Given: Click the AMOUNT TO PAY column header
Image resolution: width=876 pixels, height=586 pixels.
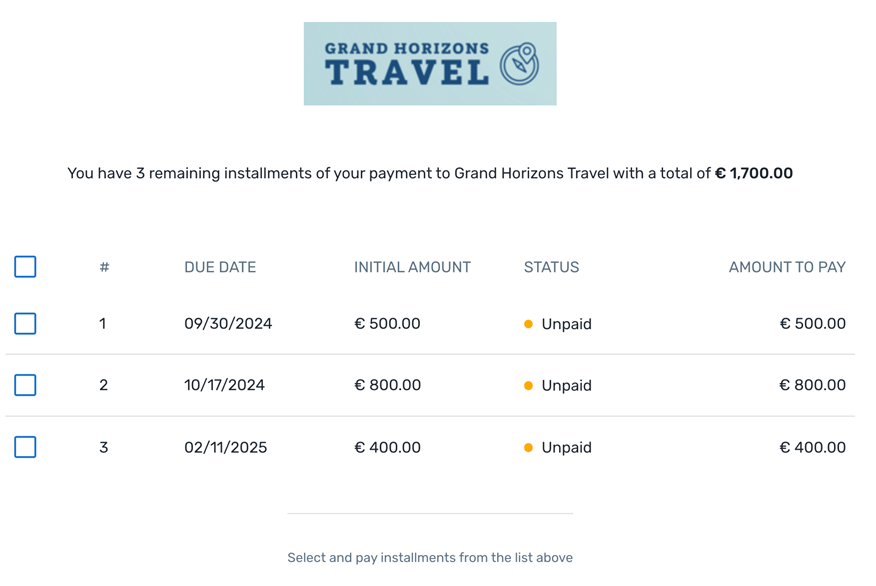Looking at the screenshot, I should [x=787, y=267].
